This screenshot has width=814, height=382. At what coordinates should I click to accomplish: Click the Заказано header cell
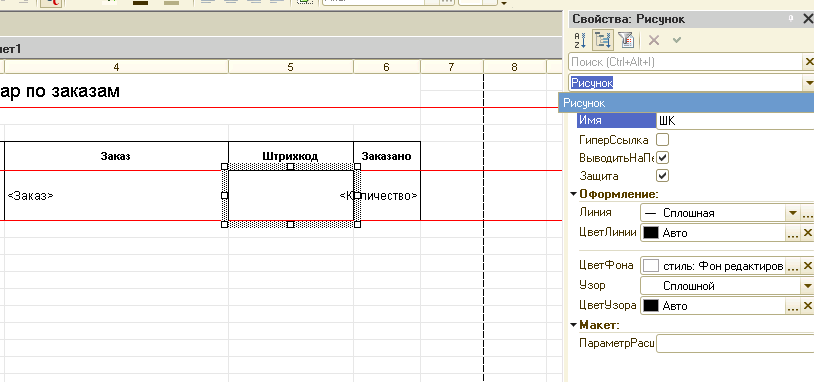coord(387,156)
